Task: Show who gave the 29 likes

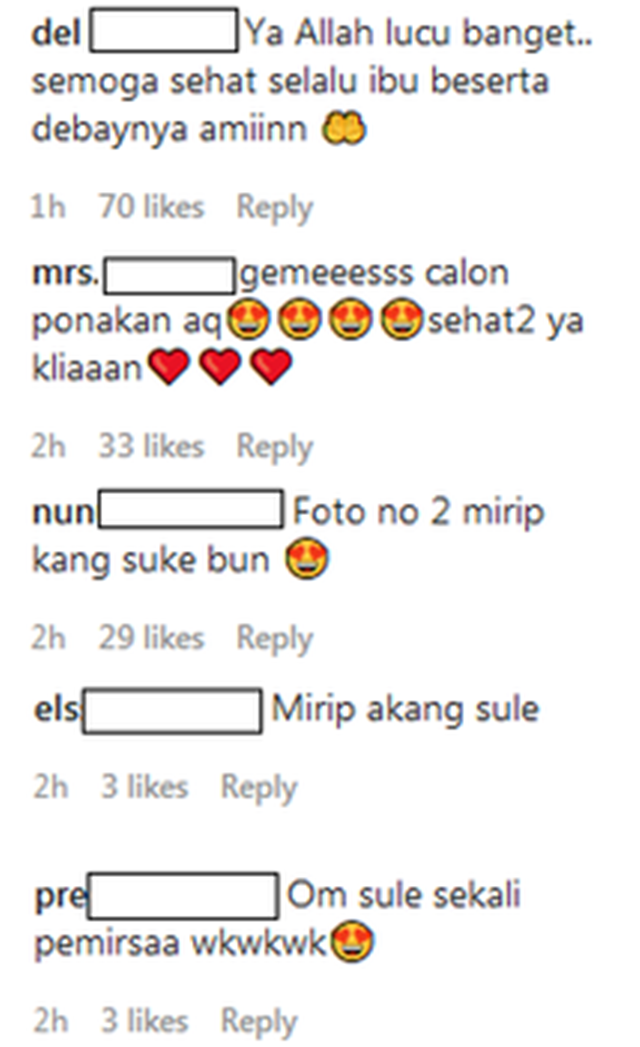Action: pyautogui.click(x=151, y=638)
